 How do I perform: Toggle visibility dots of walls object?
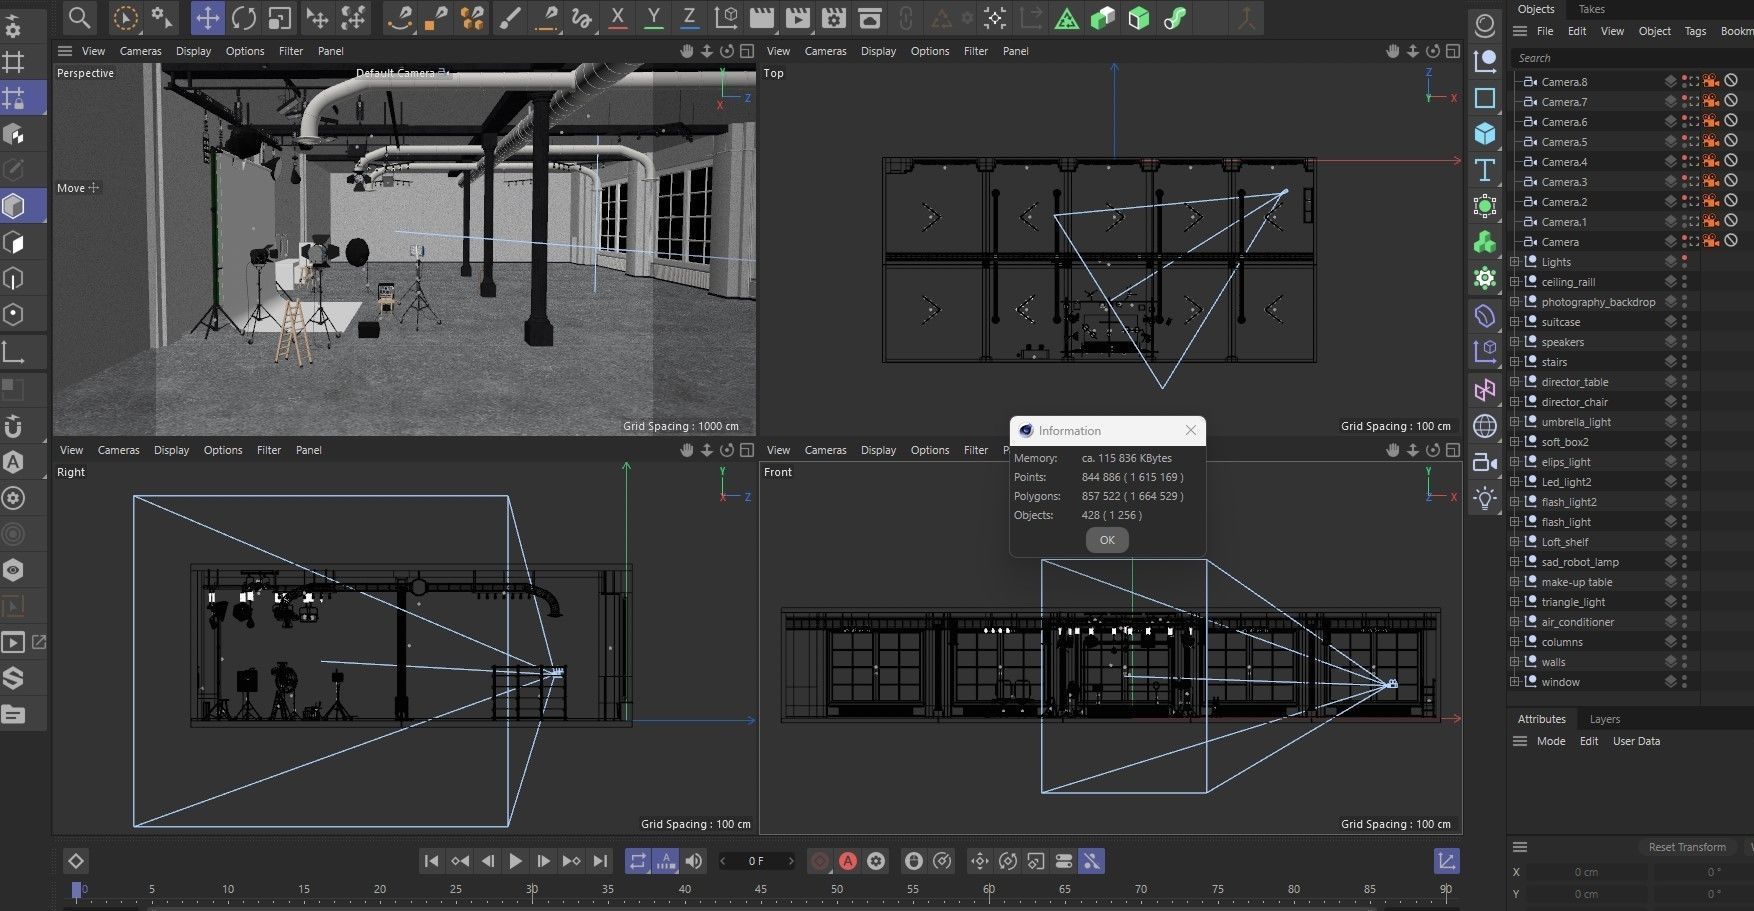1684,662
